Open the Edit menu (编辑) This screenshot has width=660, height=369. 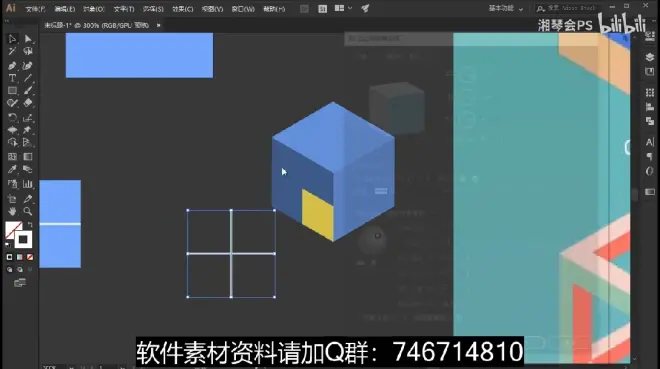coord(64,9)
